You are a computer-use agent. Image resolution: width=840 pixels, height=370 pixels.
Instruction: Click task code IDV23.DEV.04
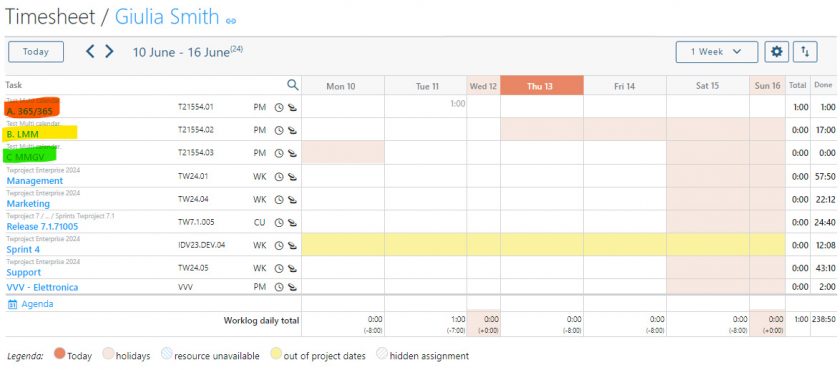tap(201, 245)
